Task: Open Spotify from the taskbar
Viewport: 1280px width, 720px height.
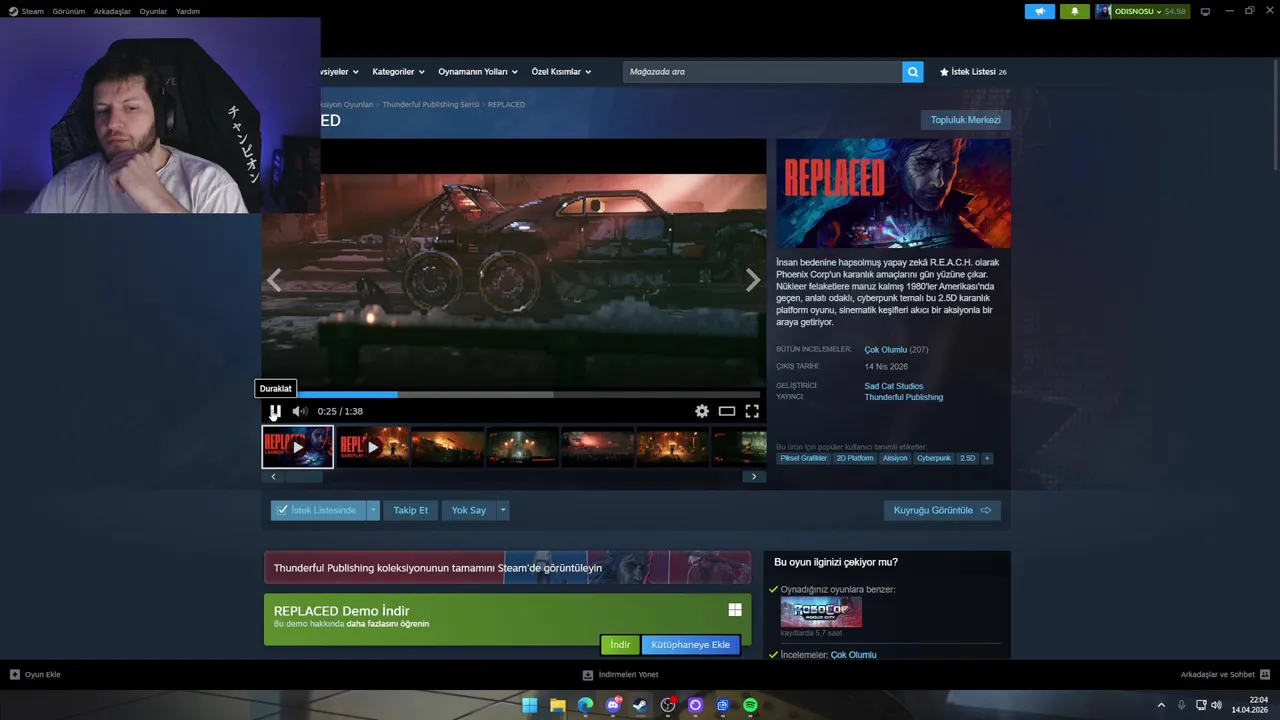Action: [x=750, y=705]
